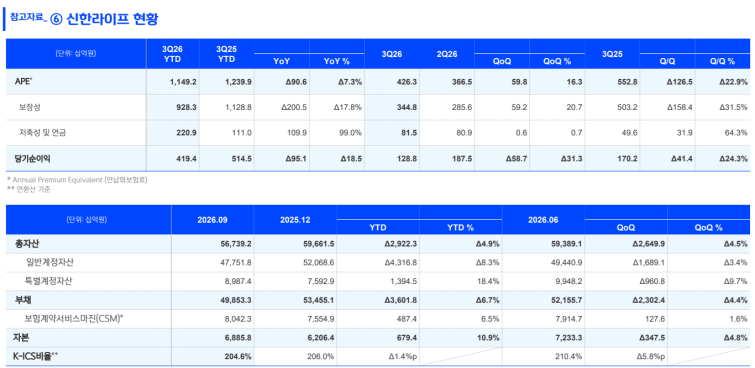
Task: Click the cell showing Δ95.1
Action: (296, 158)
